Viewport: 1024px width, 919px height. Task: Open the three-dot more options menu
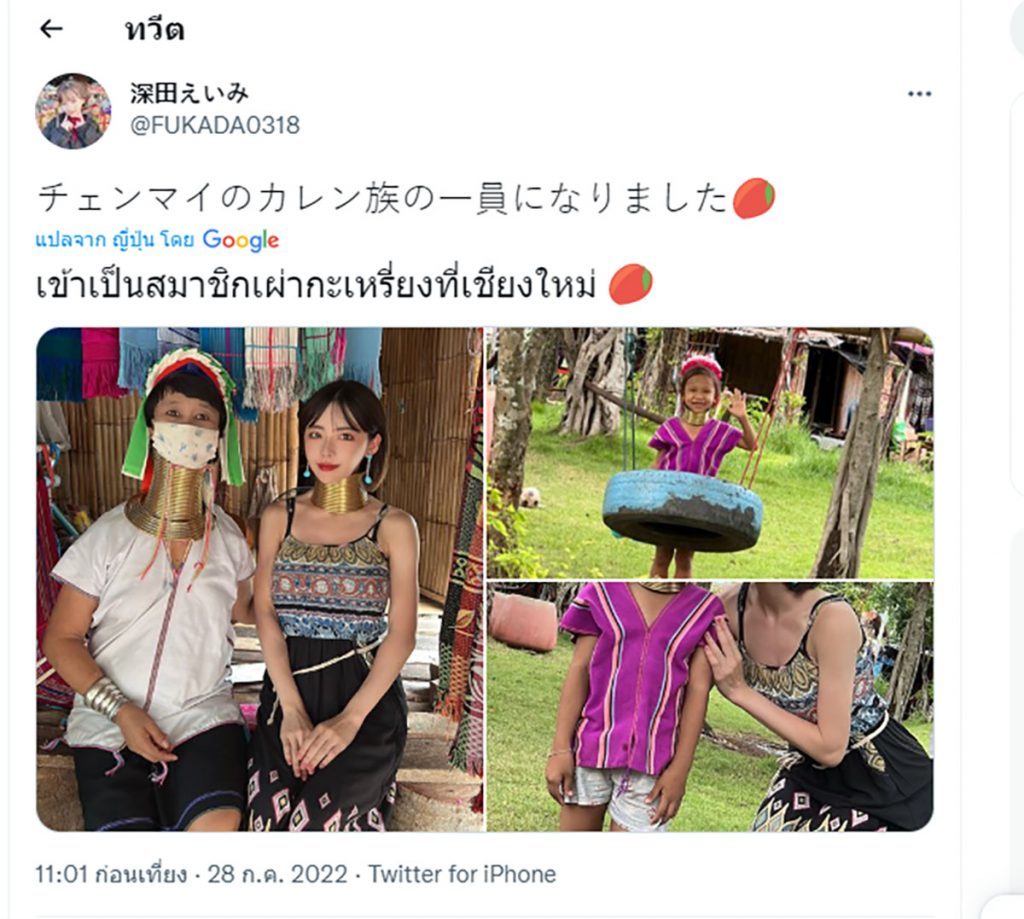(919, 94)
